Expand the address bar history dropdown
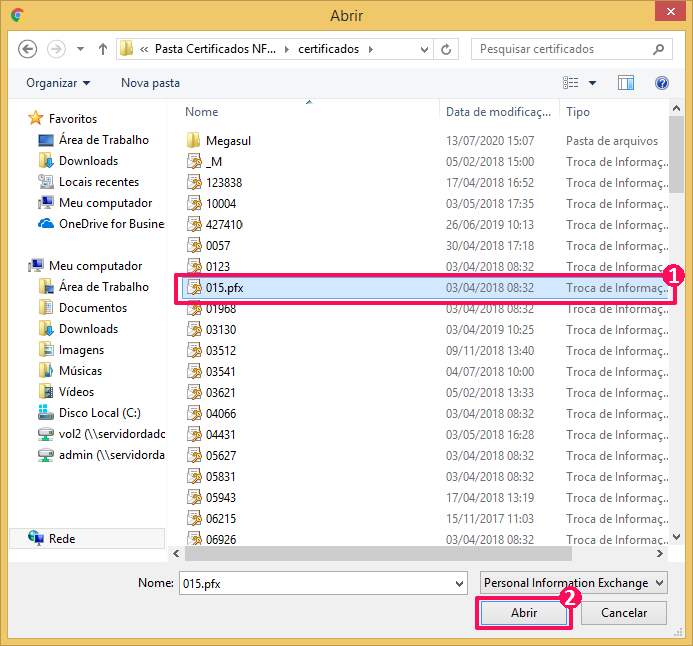Screen dimensions: 693x646 pos(425,49)
